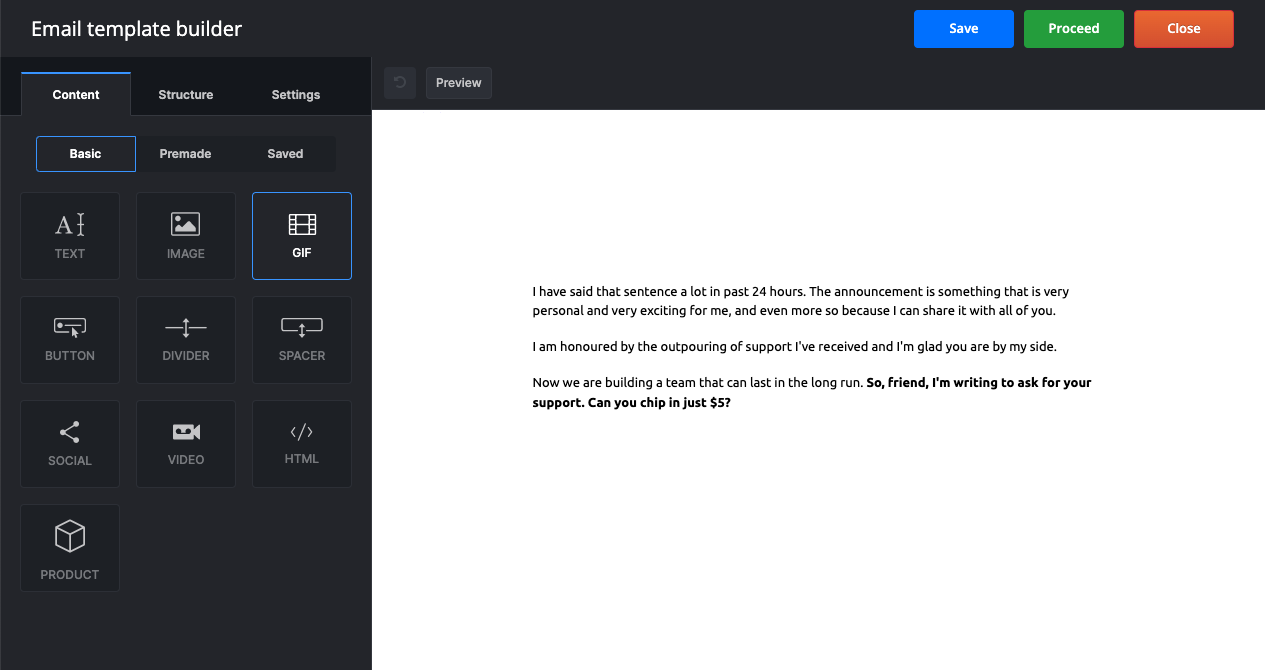This screenshot has width=1265, height=670.
Task: Select the Social content block
Action: click(x=70, y=444)
